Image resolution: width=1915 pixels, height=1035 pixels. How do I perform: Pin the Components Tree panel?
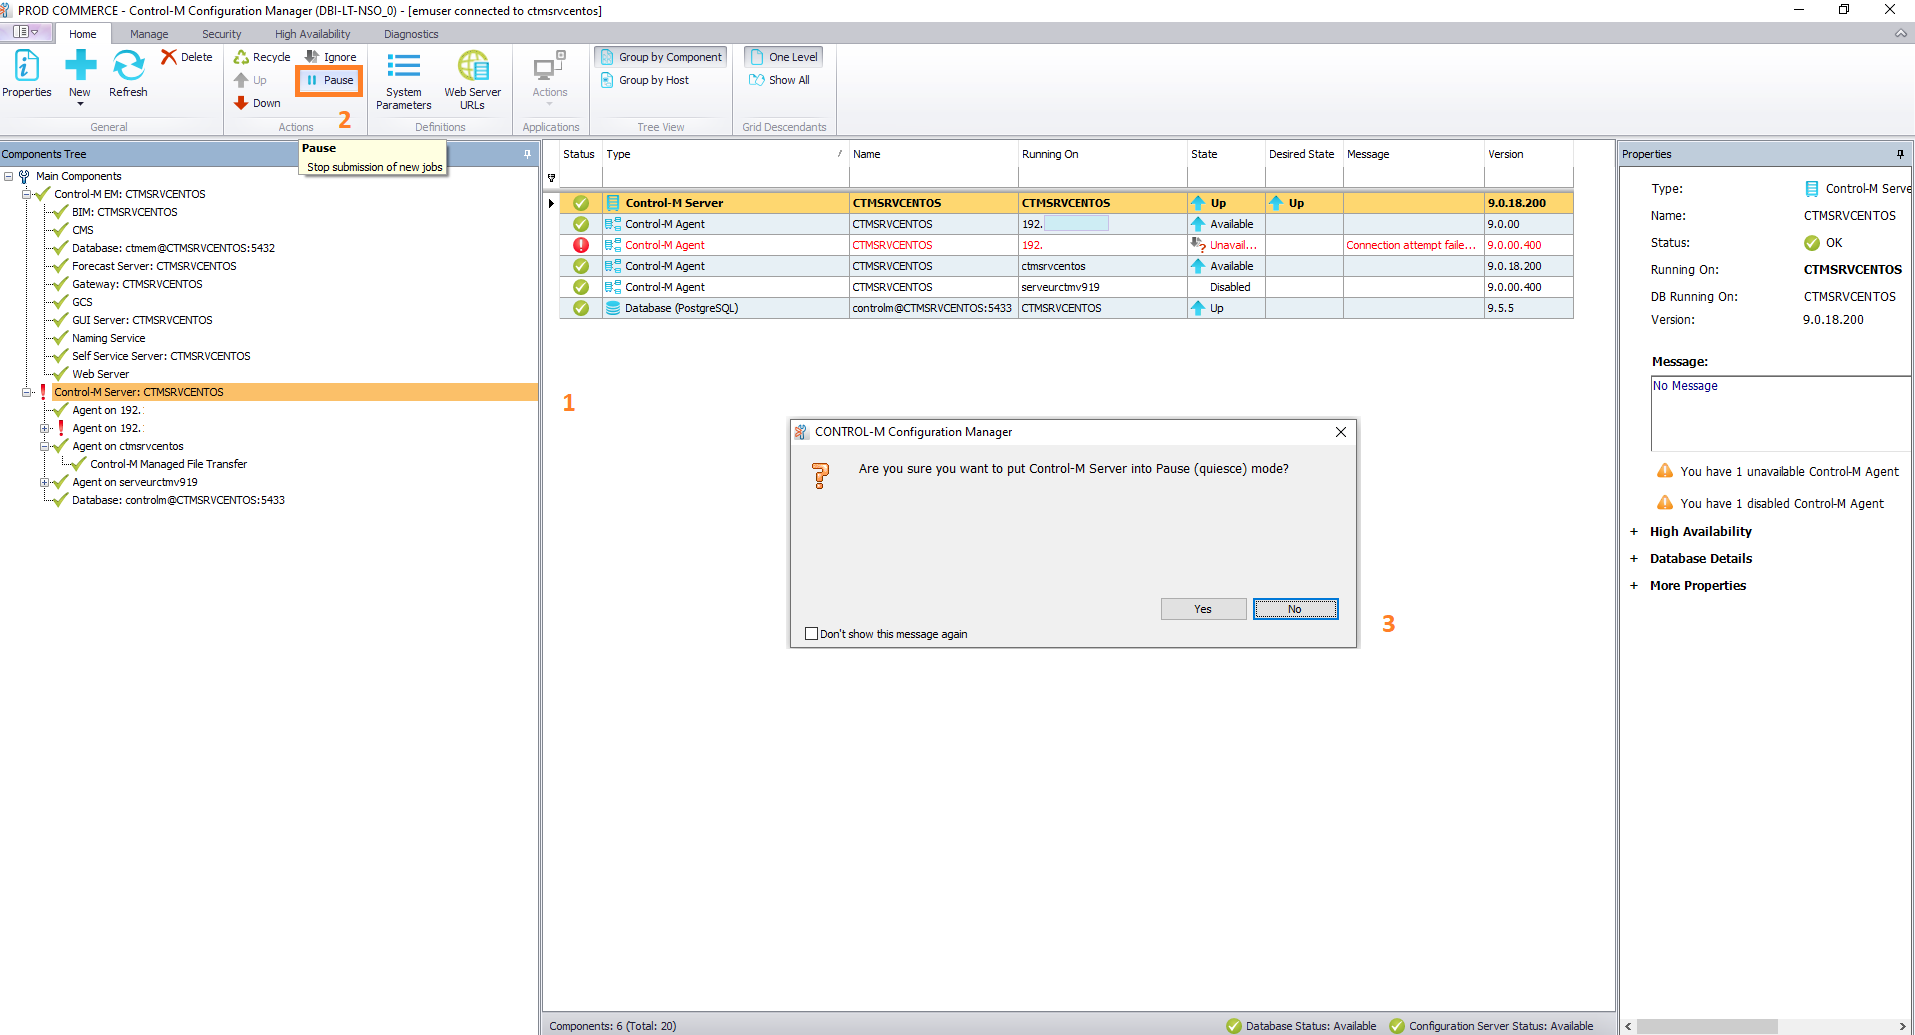[x=527, y=154]
